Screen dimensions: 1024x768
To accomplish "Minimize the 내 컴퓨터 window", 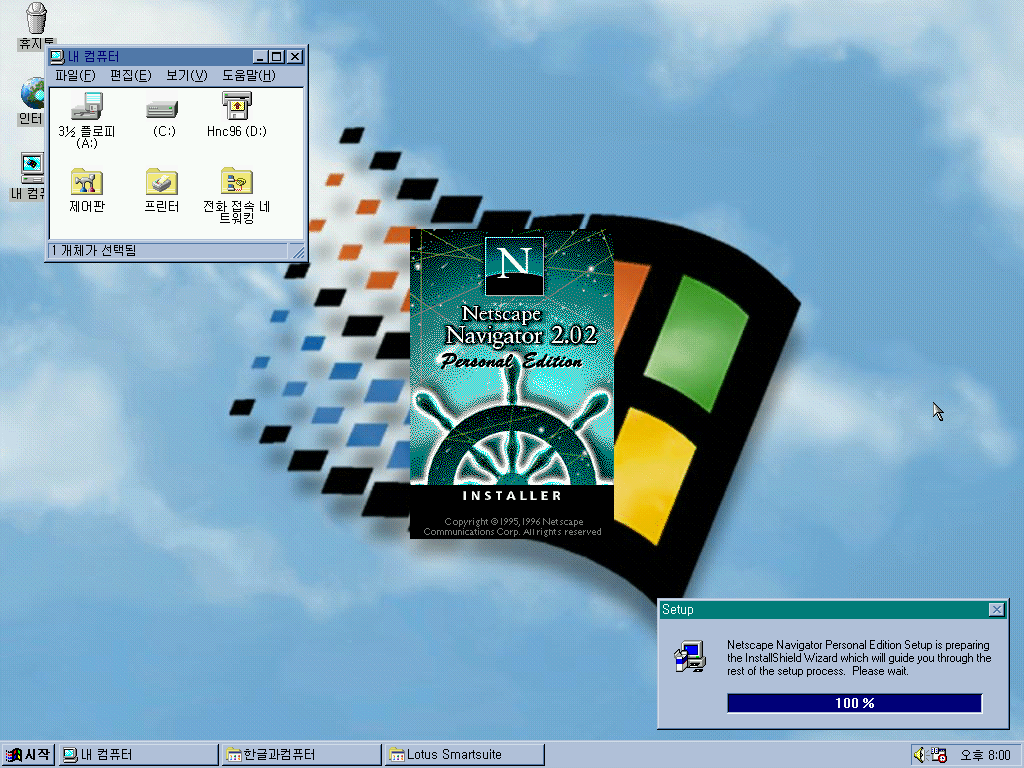I will [261, 57].
